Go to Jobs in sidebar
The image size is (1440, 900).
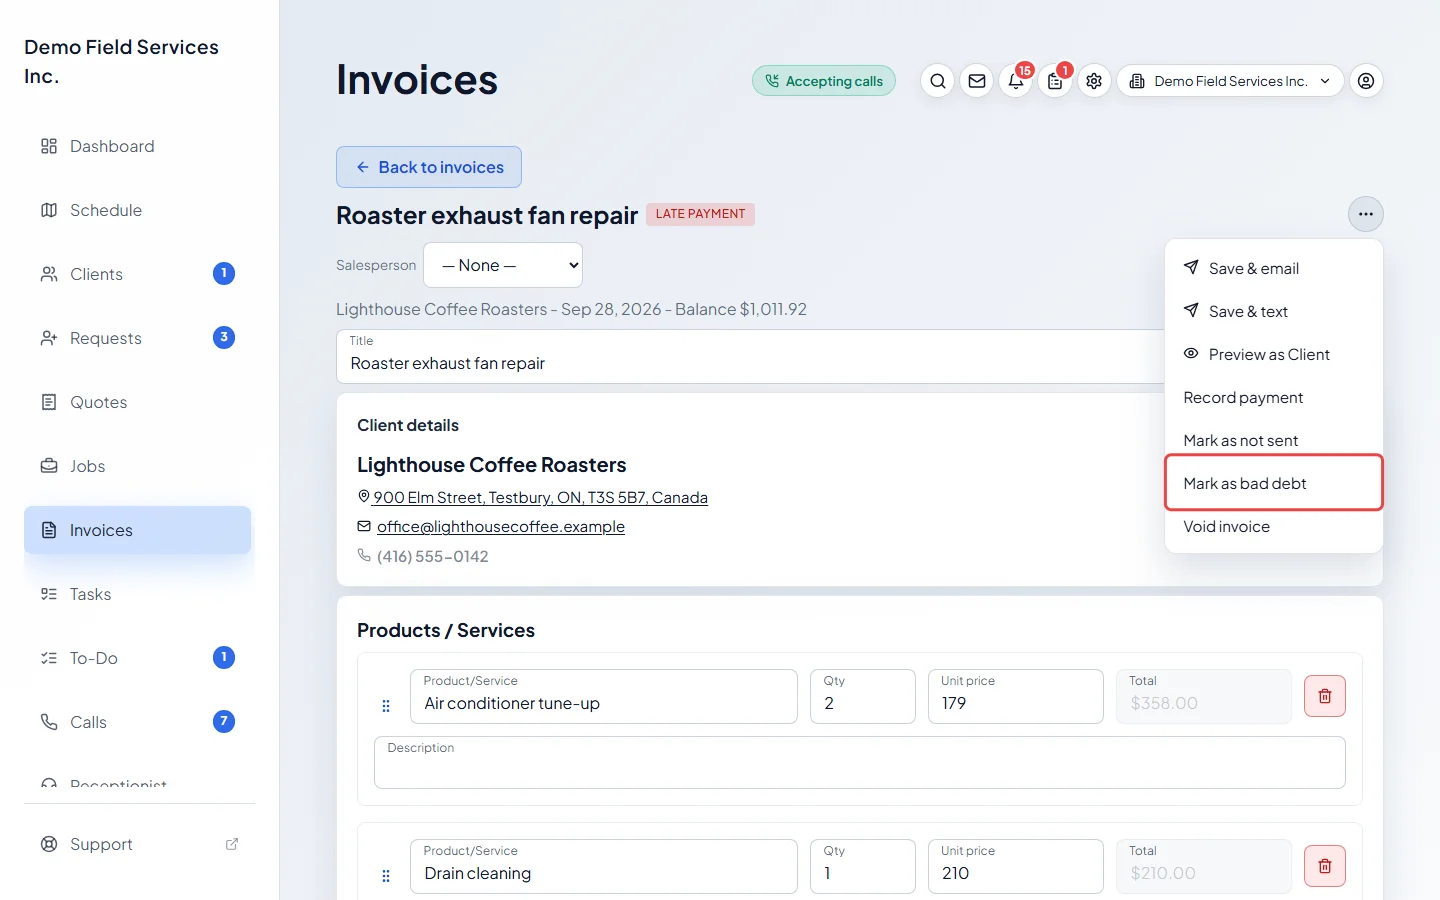(x=138, y=466)
